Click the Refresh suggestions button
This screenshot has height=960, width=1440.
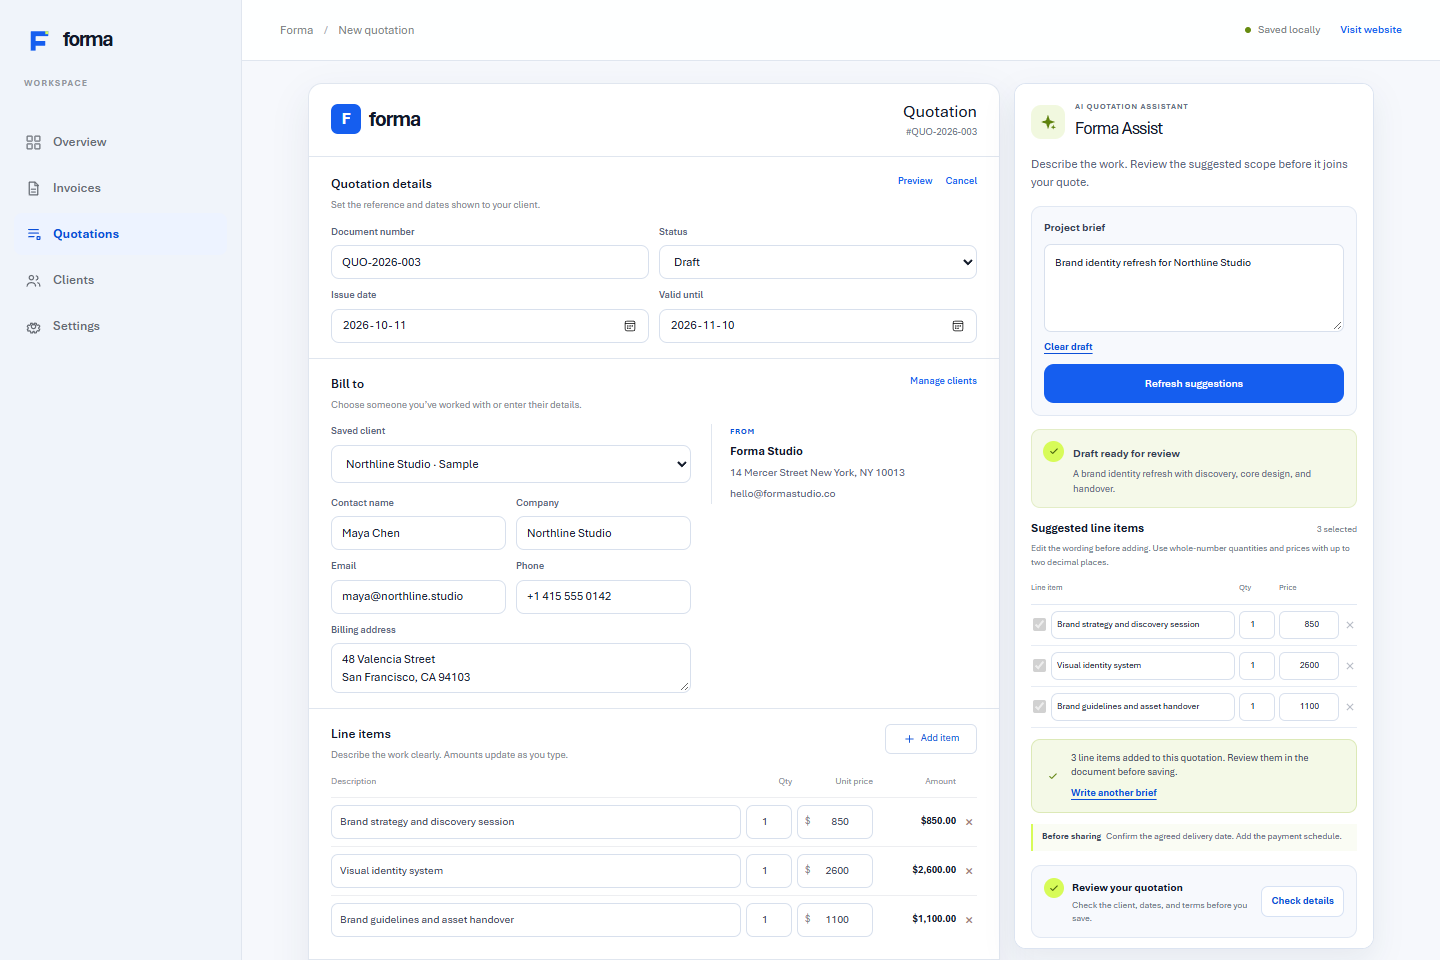(1194, 384)
